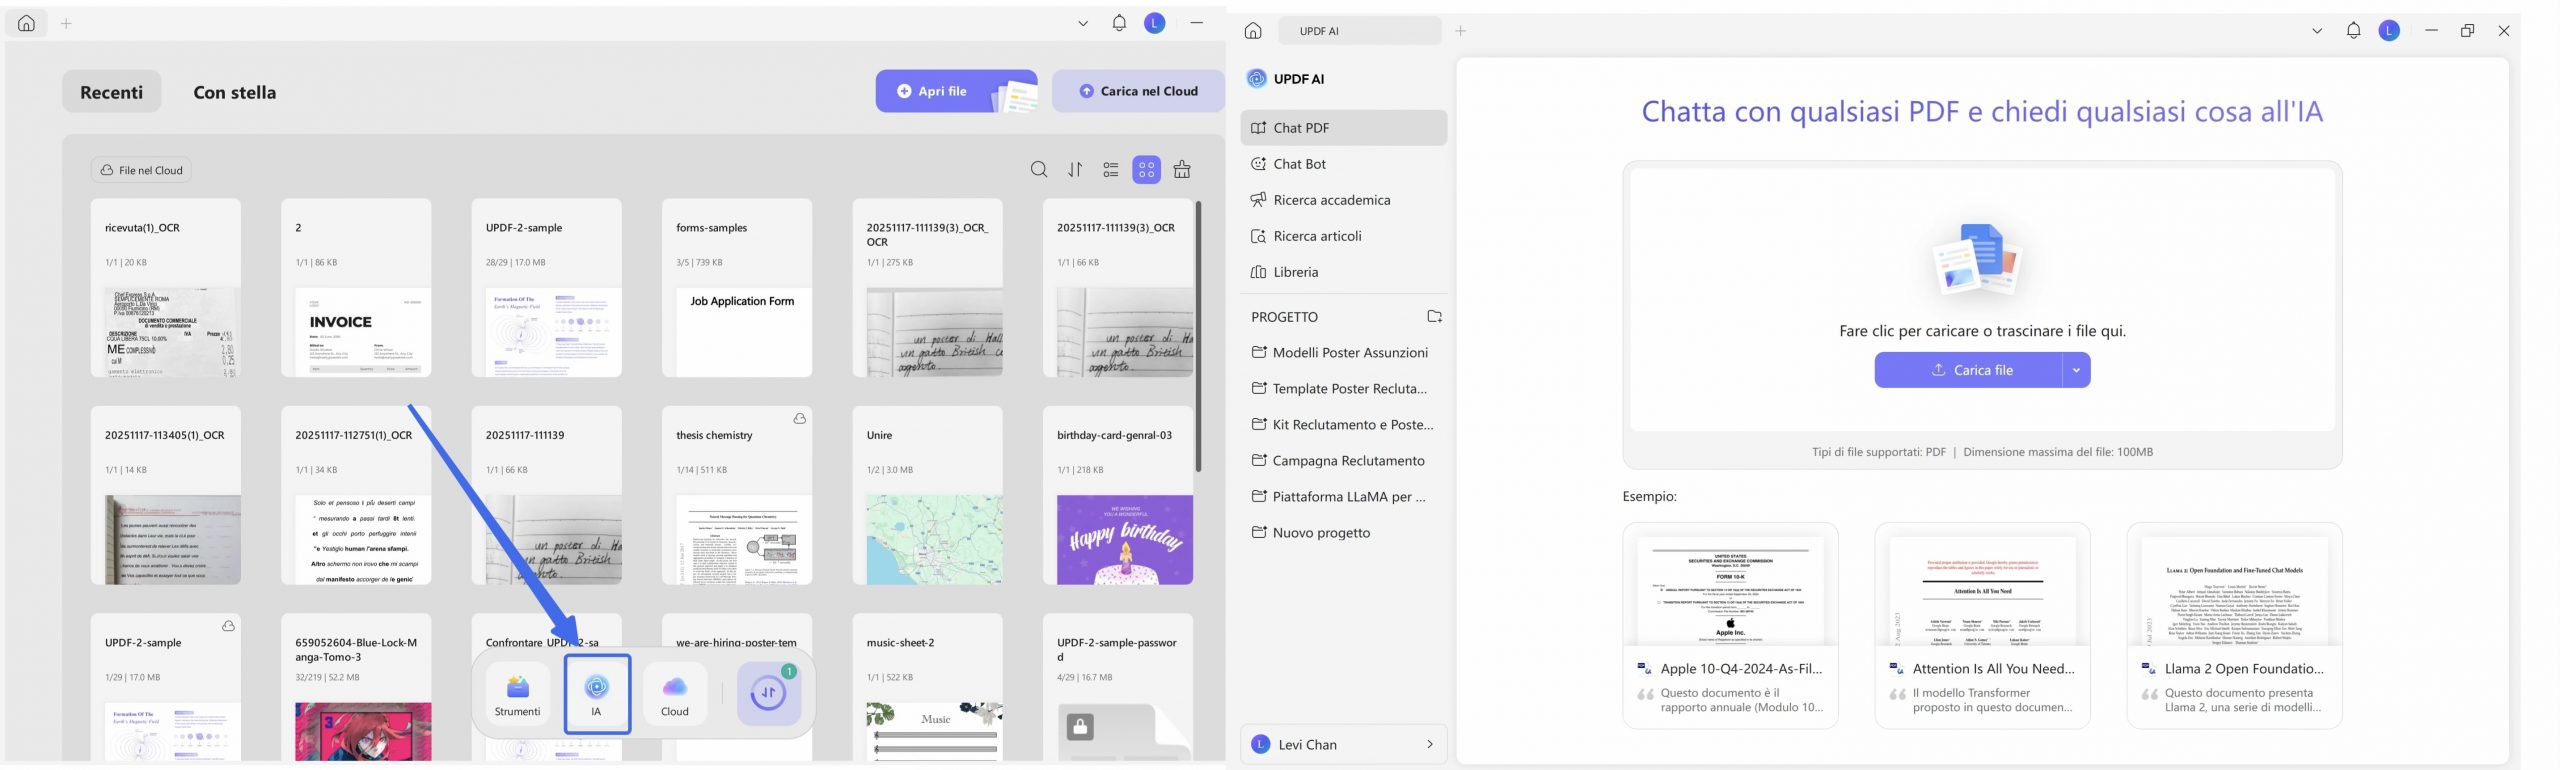The height and width of the screenshot is (770, 2560).
Task: Switch to the Recenti tab
Action: click(112, 92)
